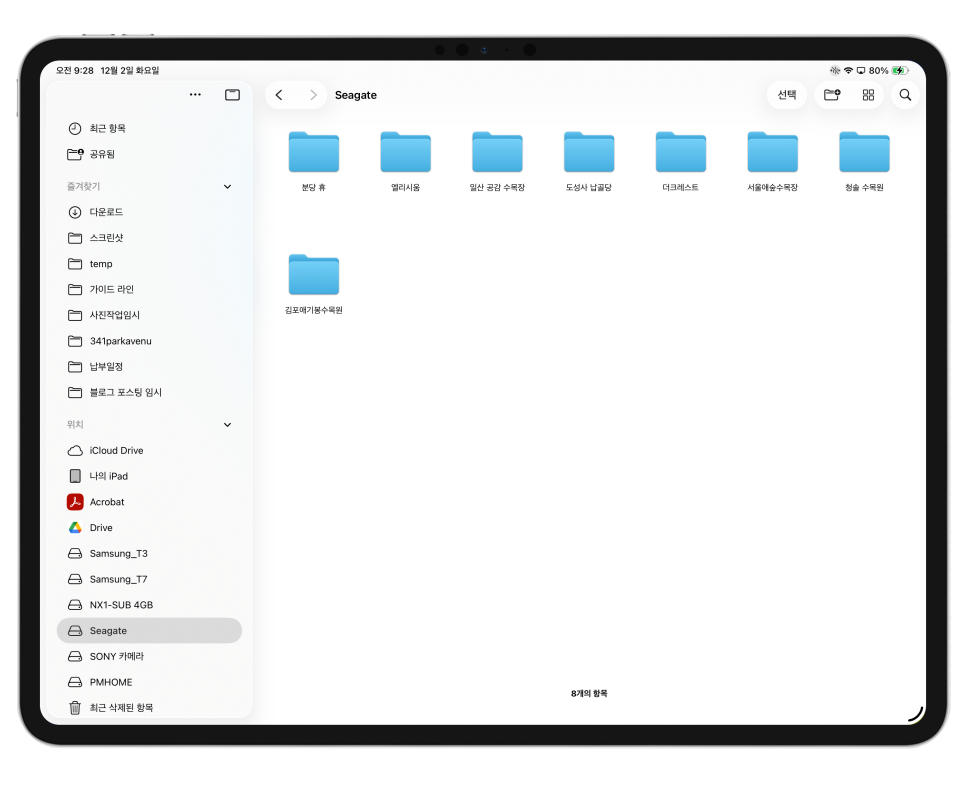Screen dimensions: 966x785
Task: Open the 청솔 수목원 folder
Action: tap(864, 160)
